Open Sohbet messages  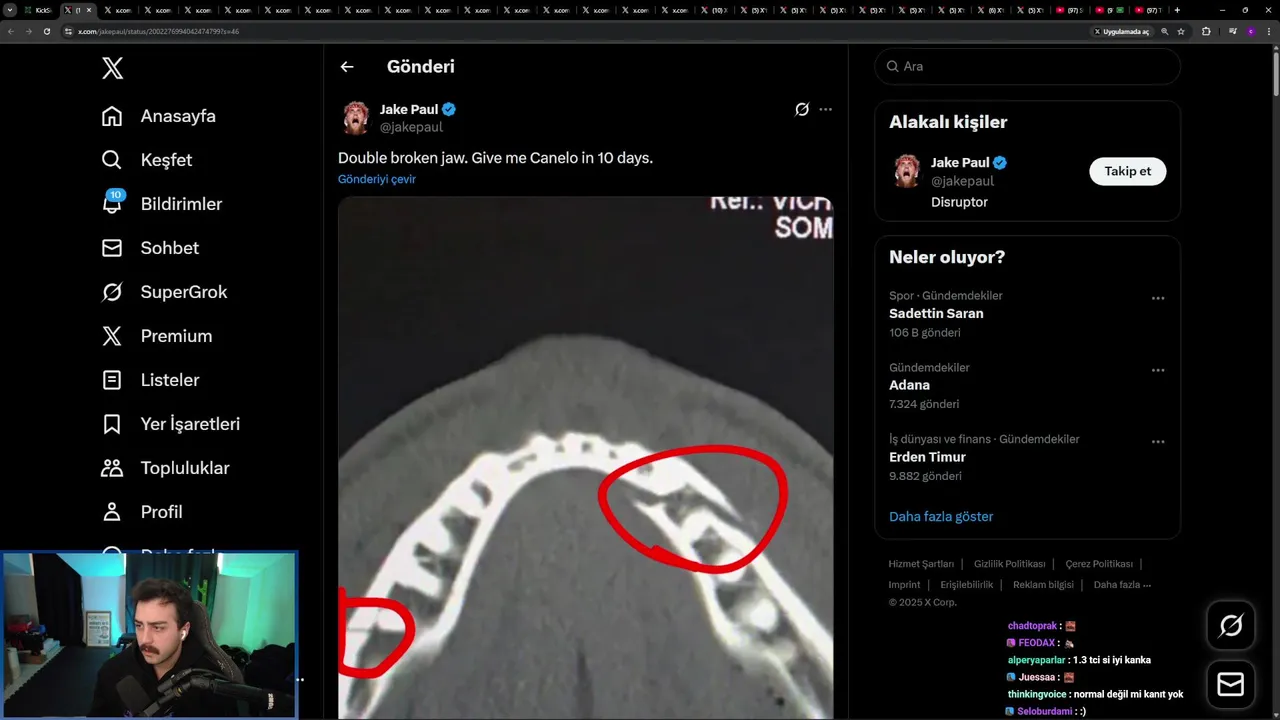click(170, 248)
